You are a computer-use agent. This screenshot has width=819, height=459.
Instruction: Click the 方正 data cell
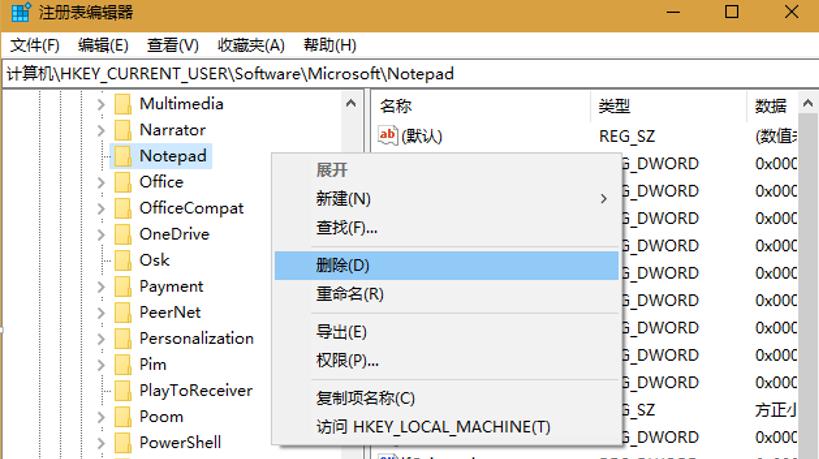pyautogui.click(x=776, y=410)
